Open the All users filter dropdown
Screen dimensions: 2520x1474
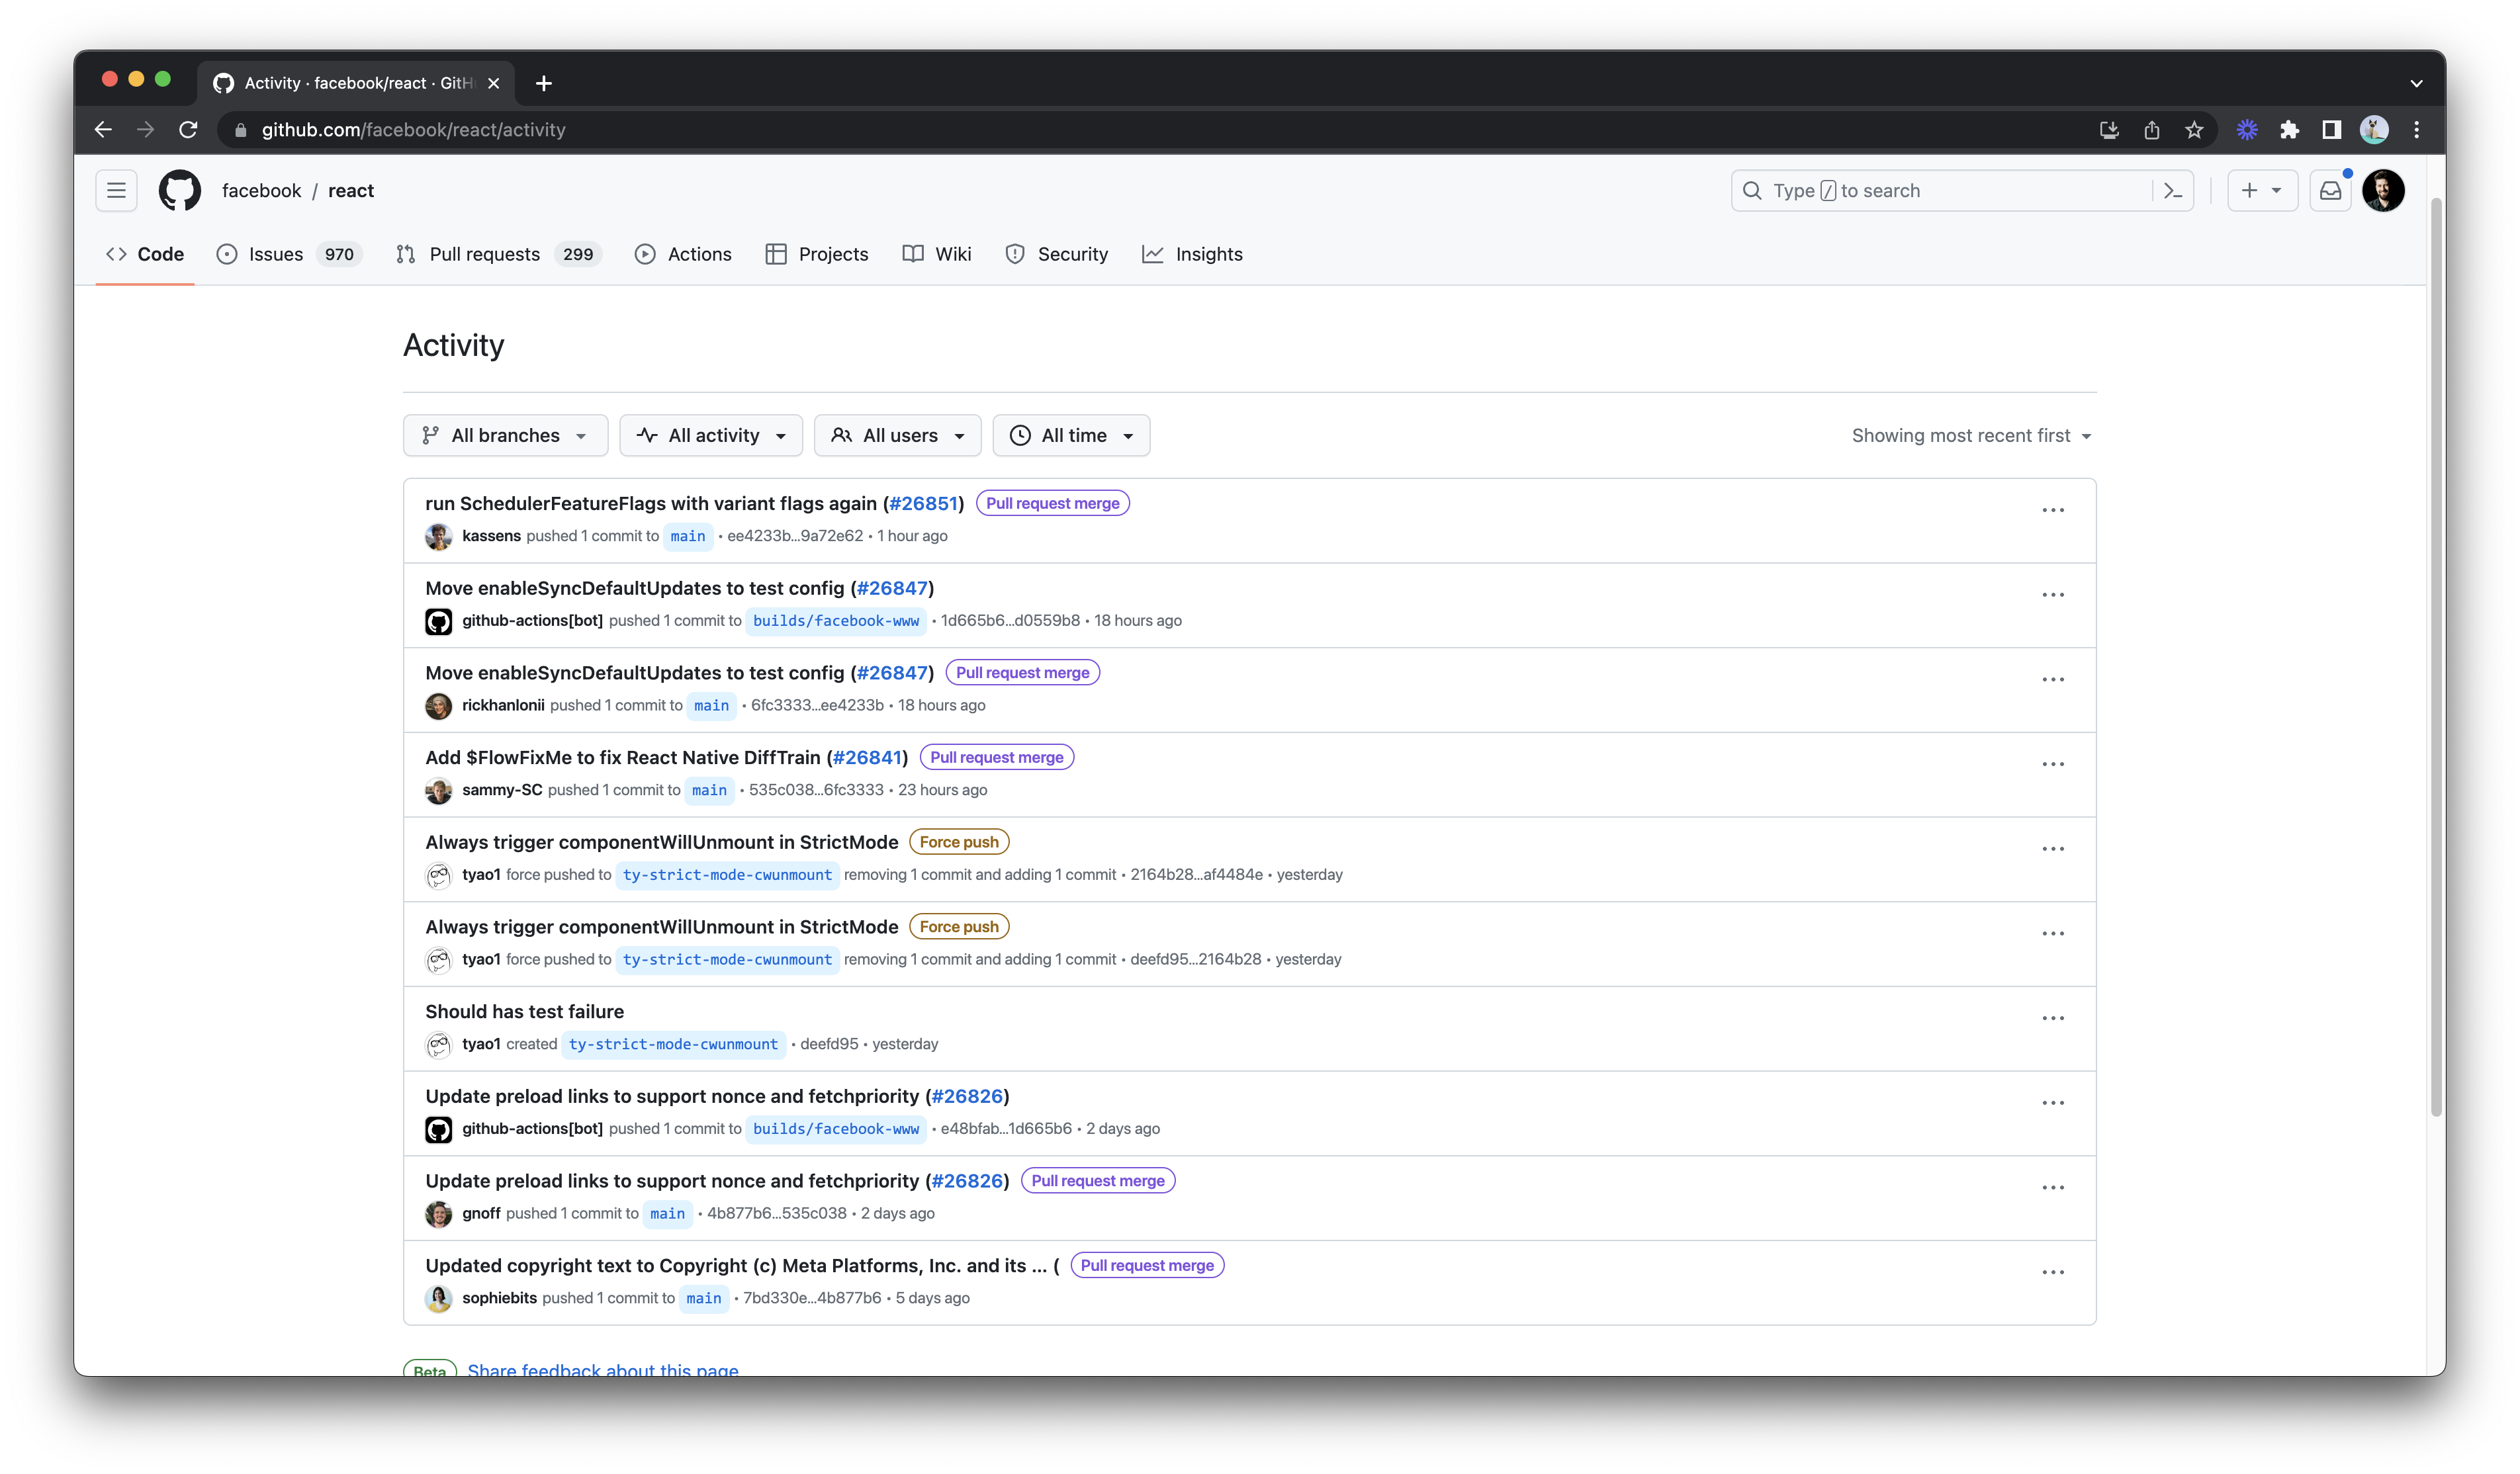coord(897,435)
